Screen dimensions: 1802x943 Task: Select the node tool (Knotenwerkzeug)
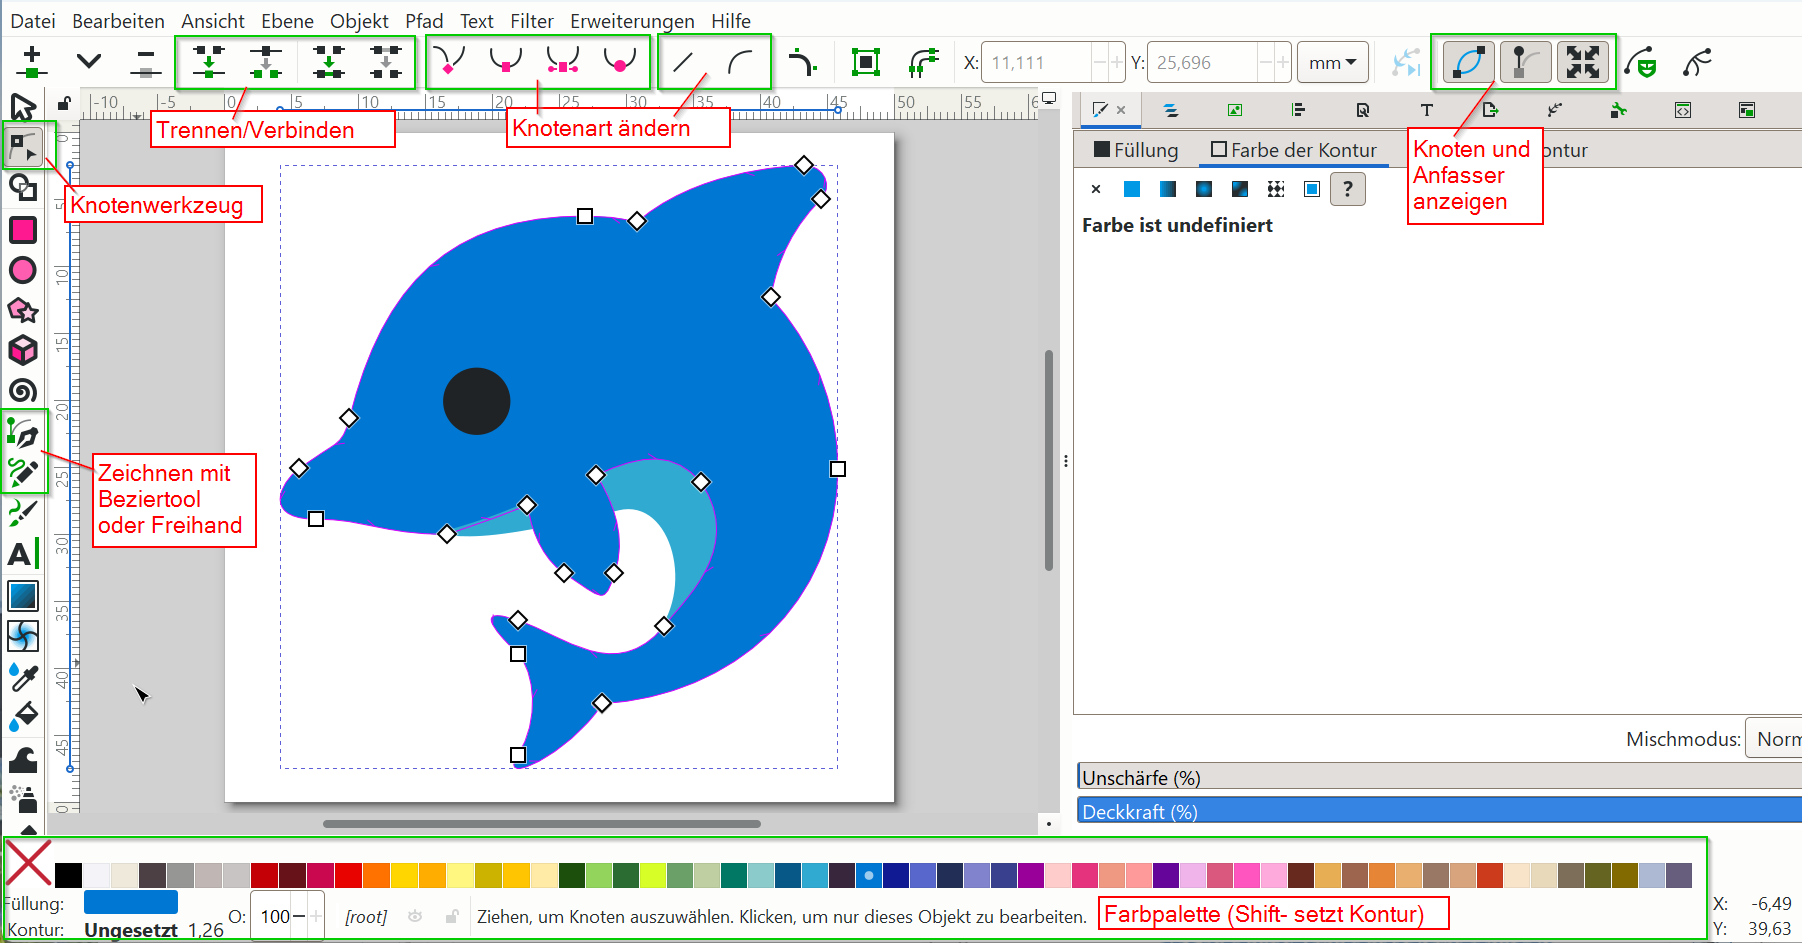coord(23,148)
